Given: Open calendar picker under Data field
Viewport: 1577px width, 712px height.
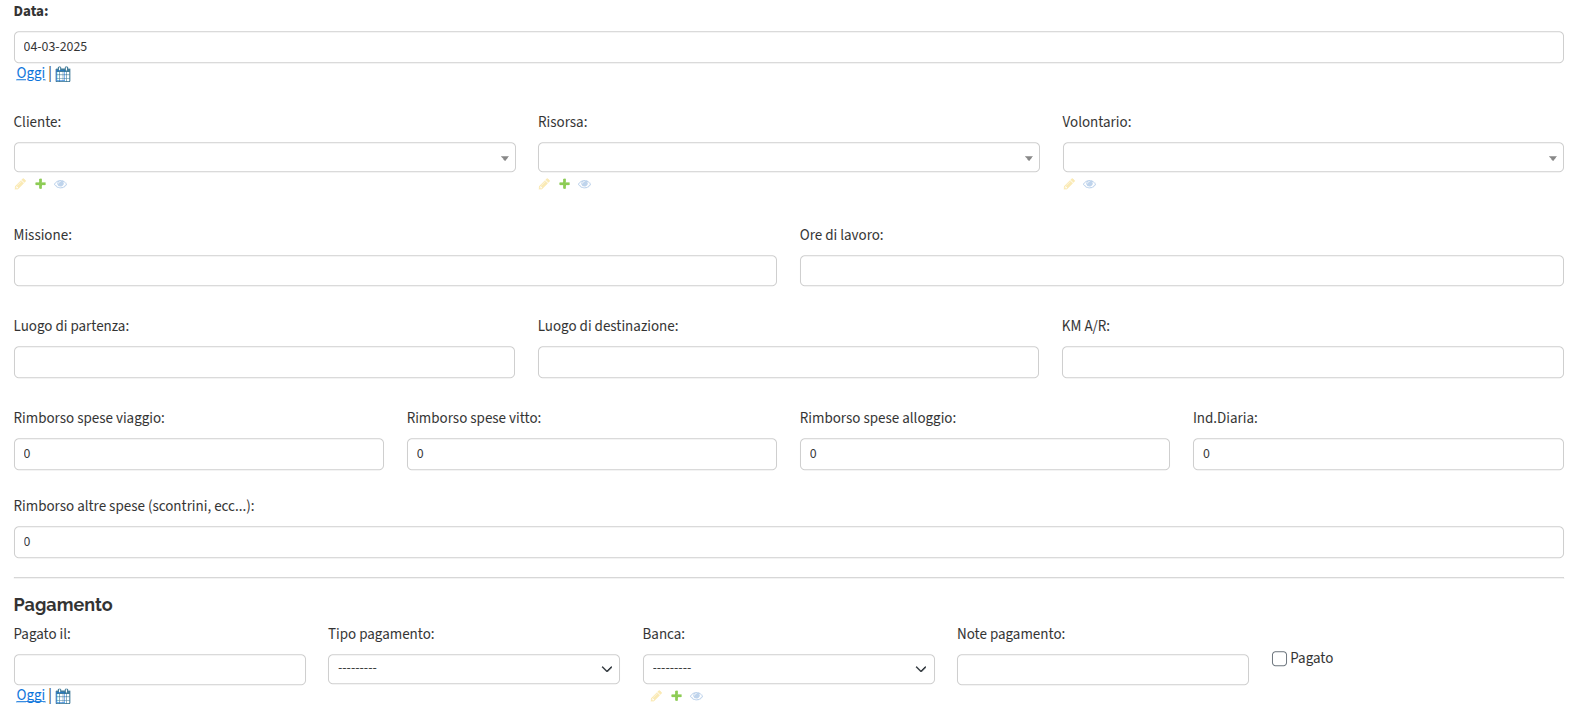Looking at the screenshot, I should click(x=63, y=74).
